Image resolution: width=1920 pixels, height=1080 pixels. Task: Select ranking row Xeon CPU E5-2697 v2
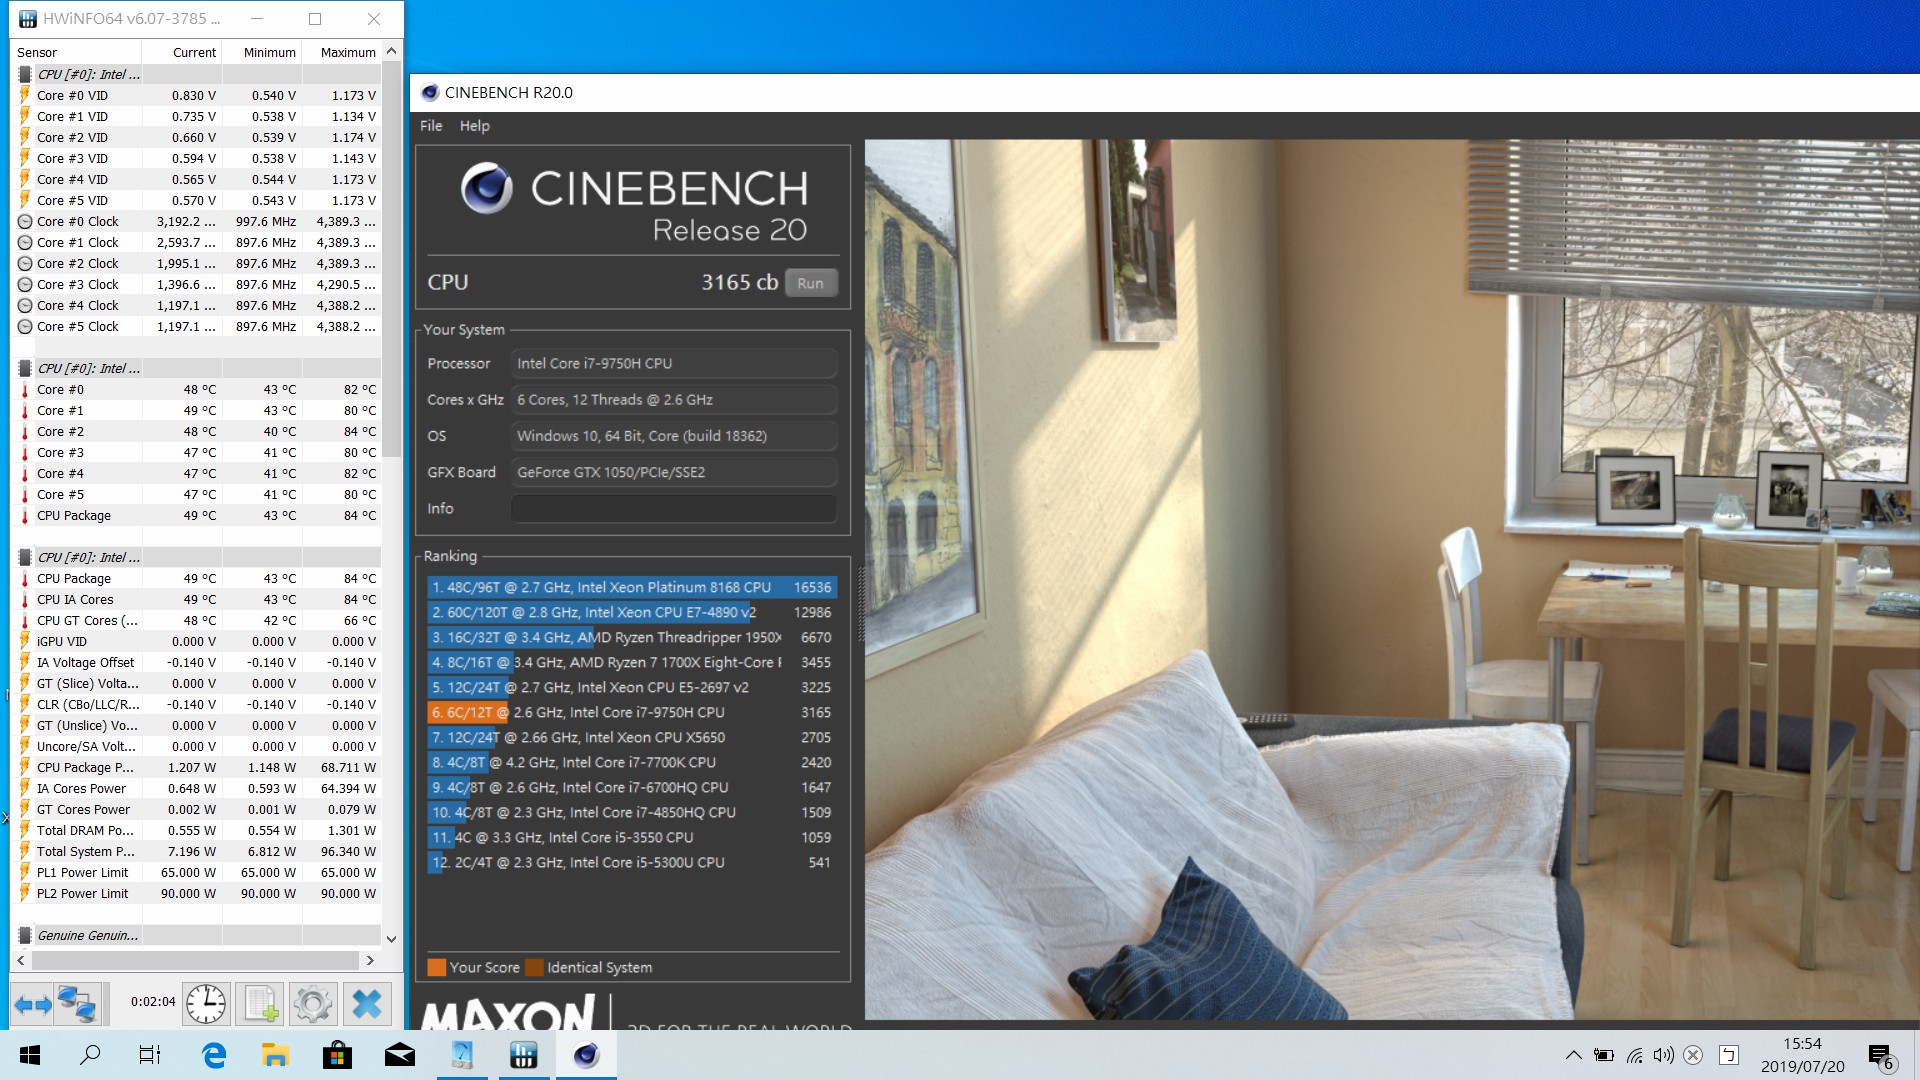(631, 688)
